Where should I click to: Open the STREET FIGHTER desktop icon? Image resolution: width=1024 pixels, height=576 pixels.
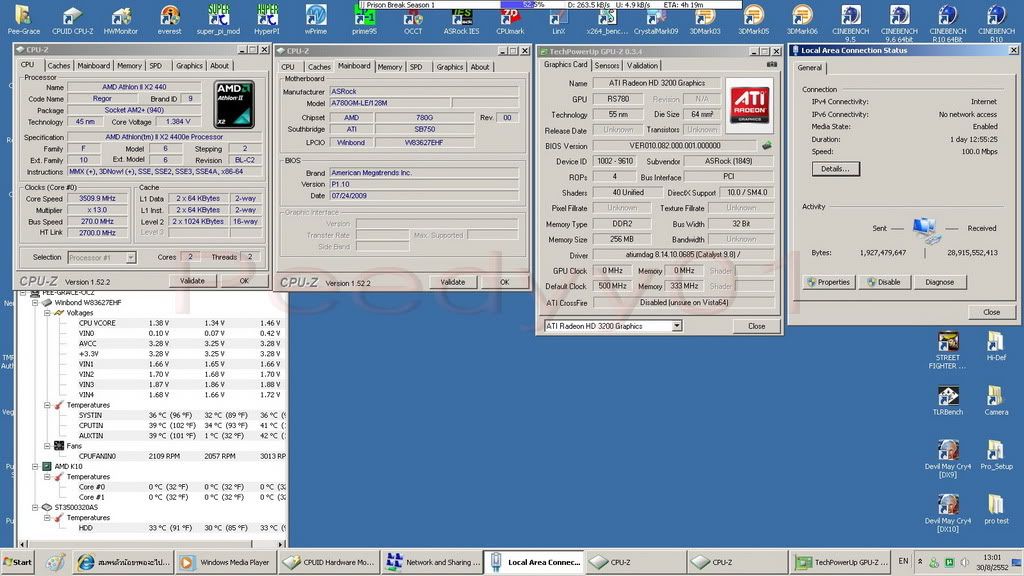pos(948,350)
